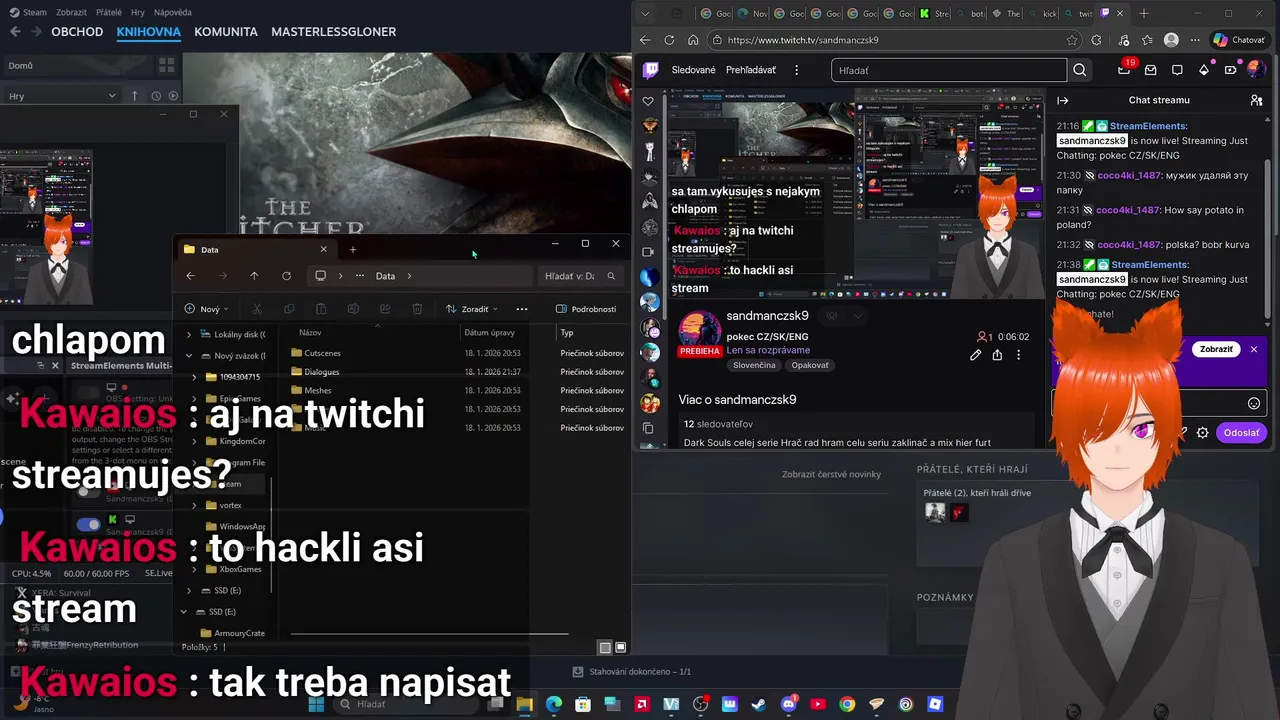Open Steam KNIHOVNA tab

[x=148, y=32]
